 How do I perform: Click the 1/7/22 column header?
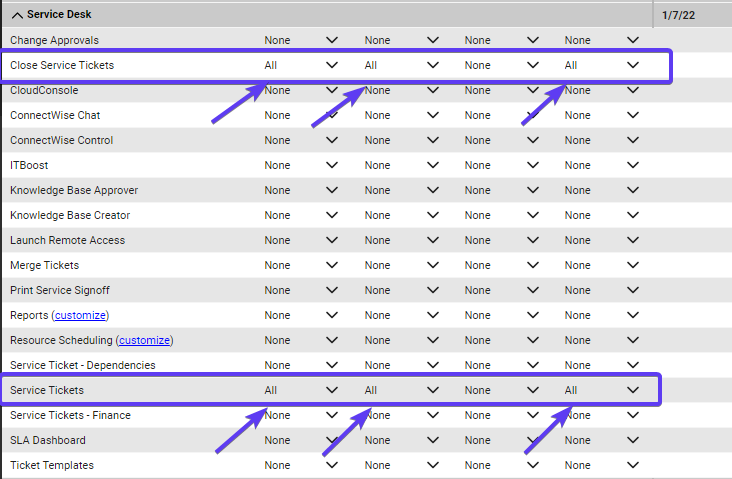point(681,15)
